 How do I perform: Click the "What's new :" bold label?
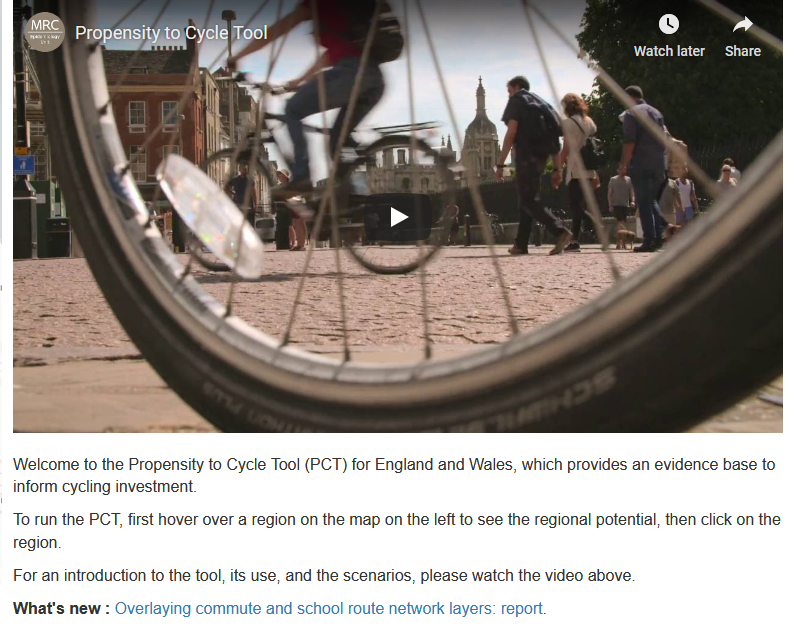point(61,609)
